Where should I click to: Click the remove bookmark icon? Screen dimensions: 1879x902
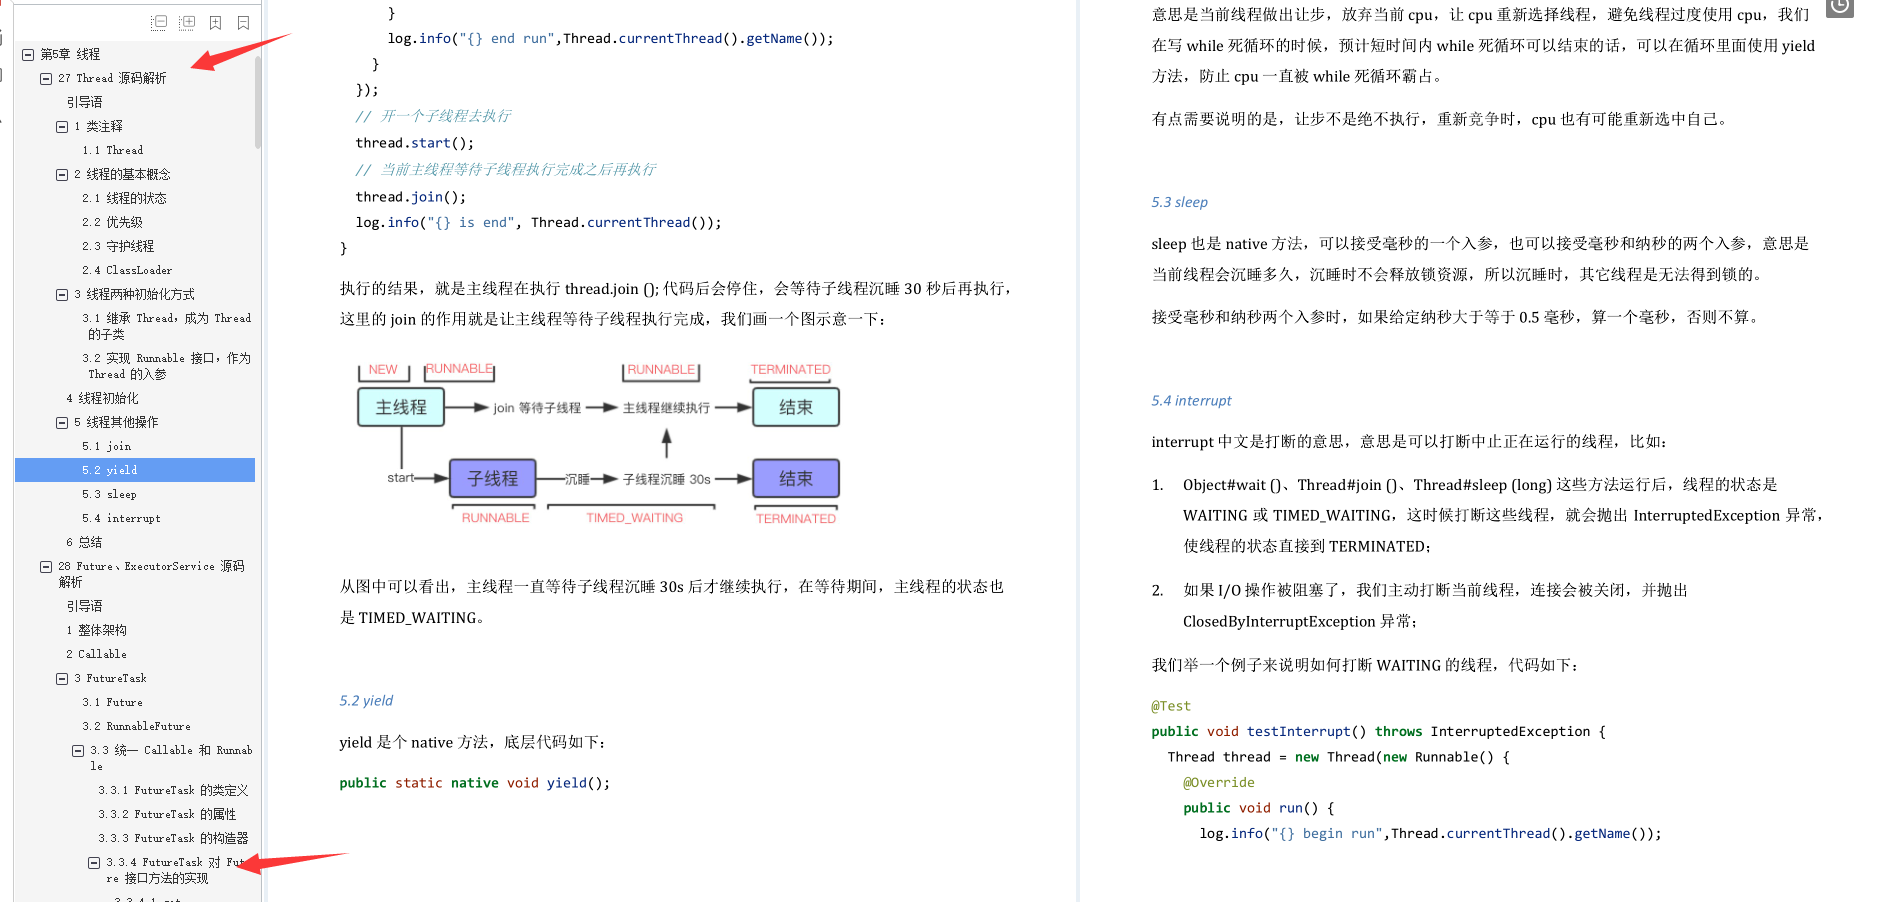(243, 22)
